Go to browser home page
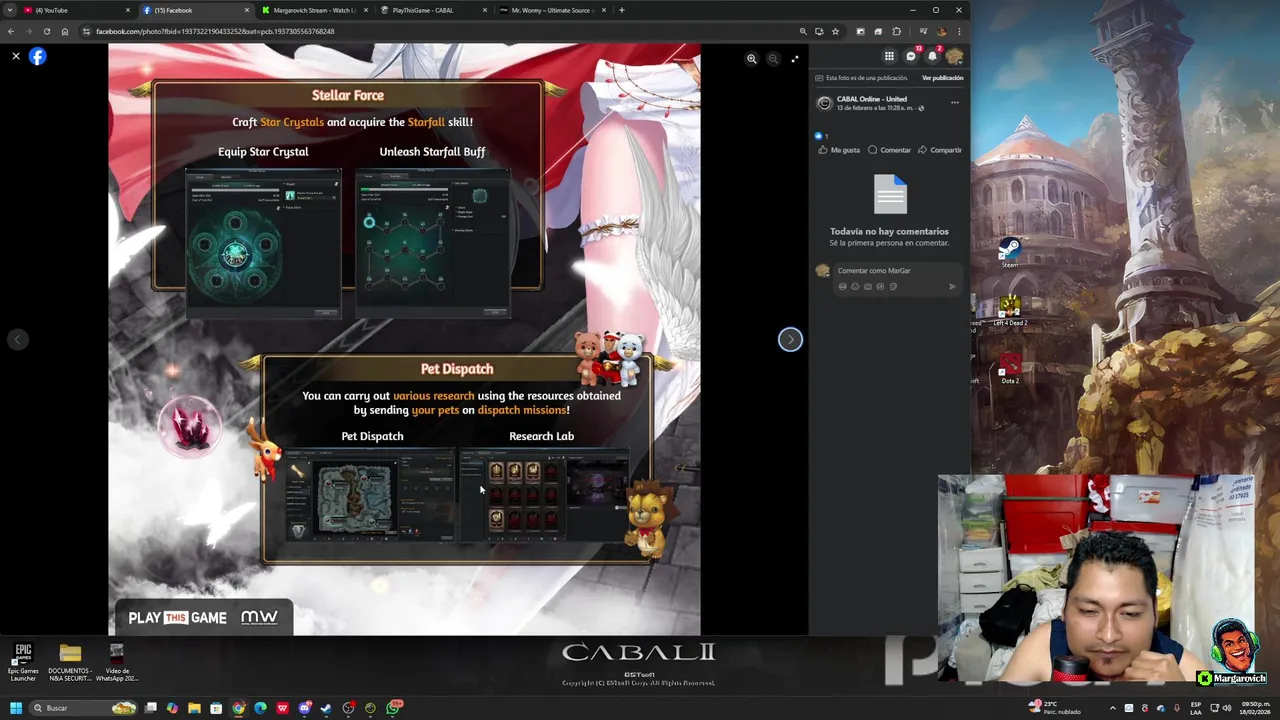The image size is (1280, 720). [65, 31]
